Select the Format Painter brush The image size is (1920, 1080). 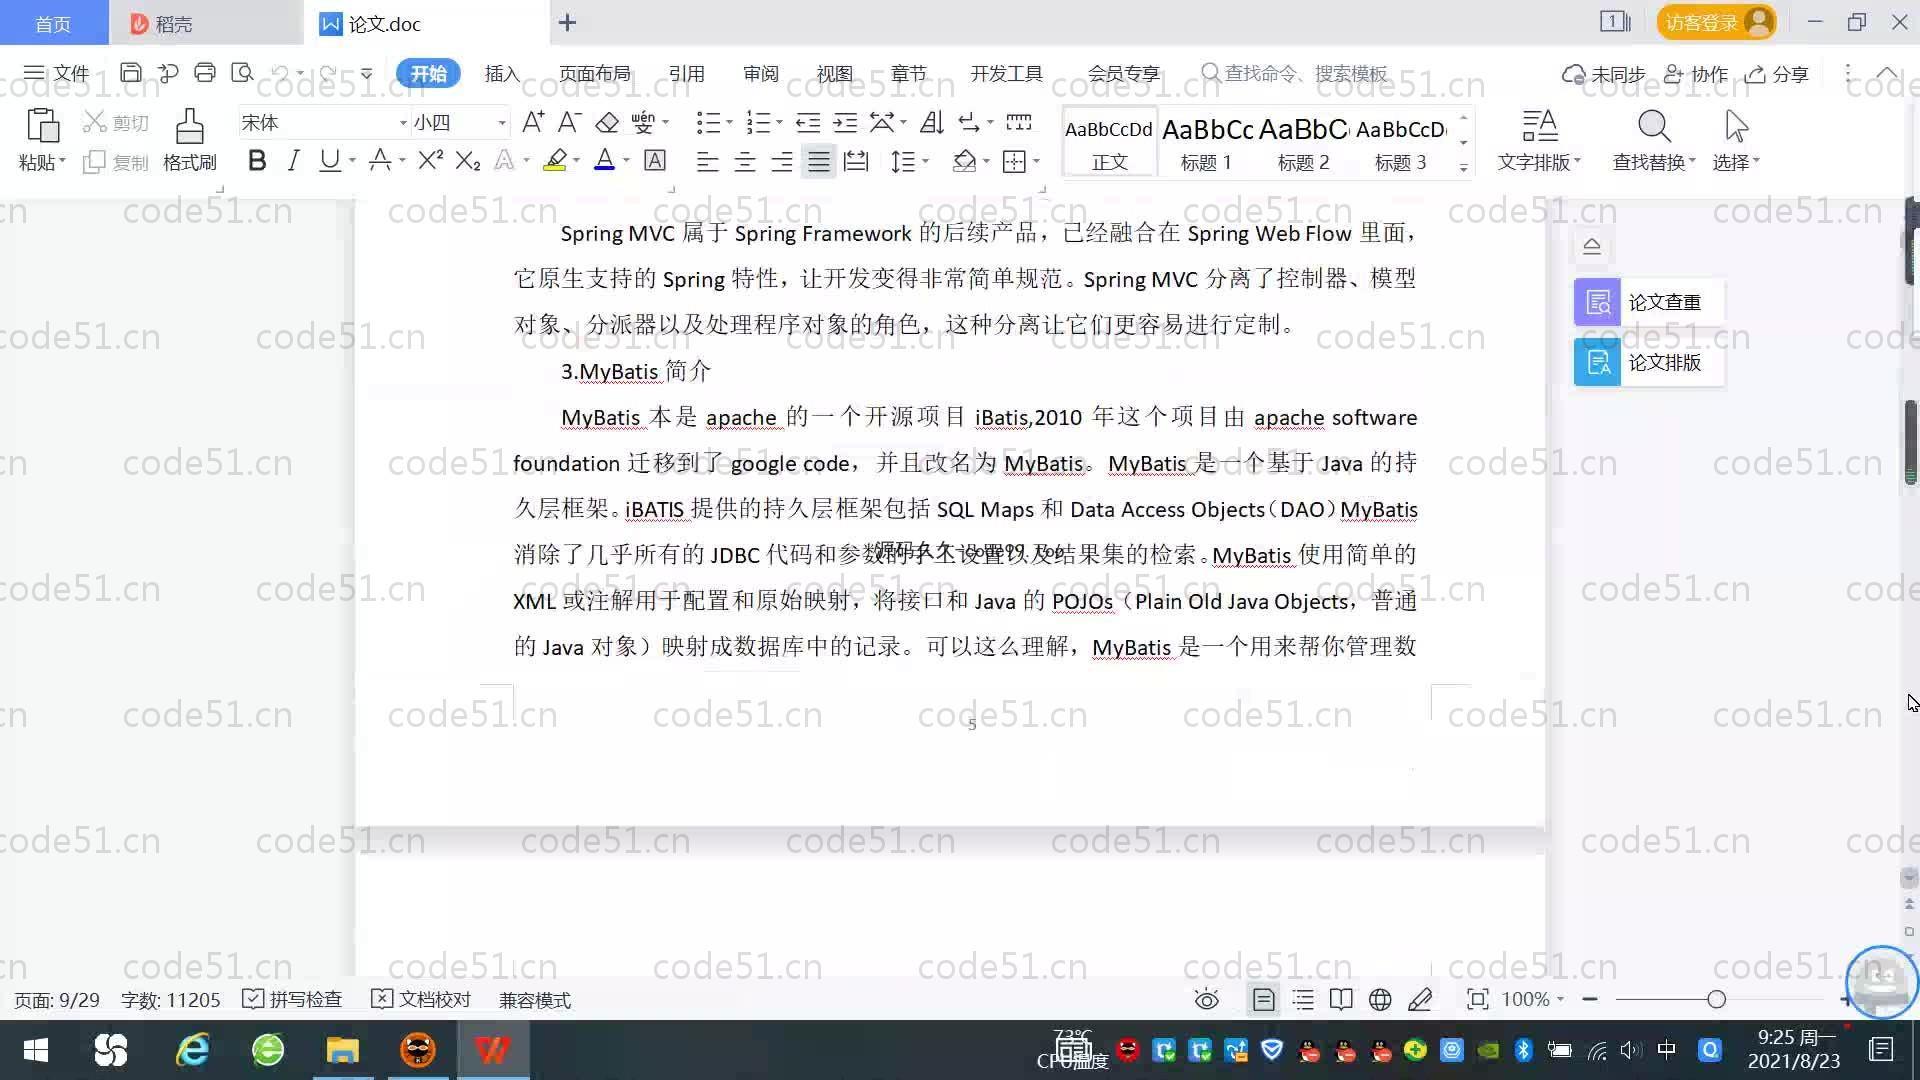(x=189, y=127)
